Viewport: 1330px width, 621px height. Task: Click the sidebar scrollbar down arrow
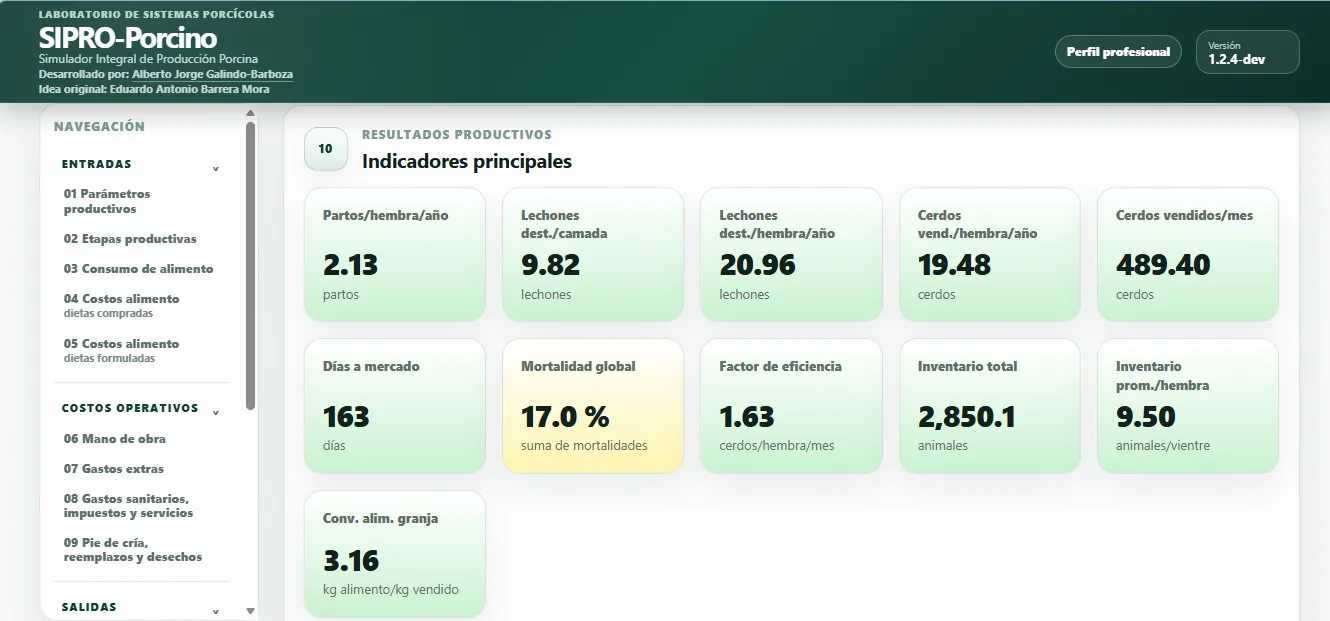pyautogui.click(x=250, y=611)
